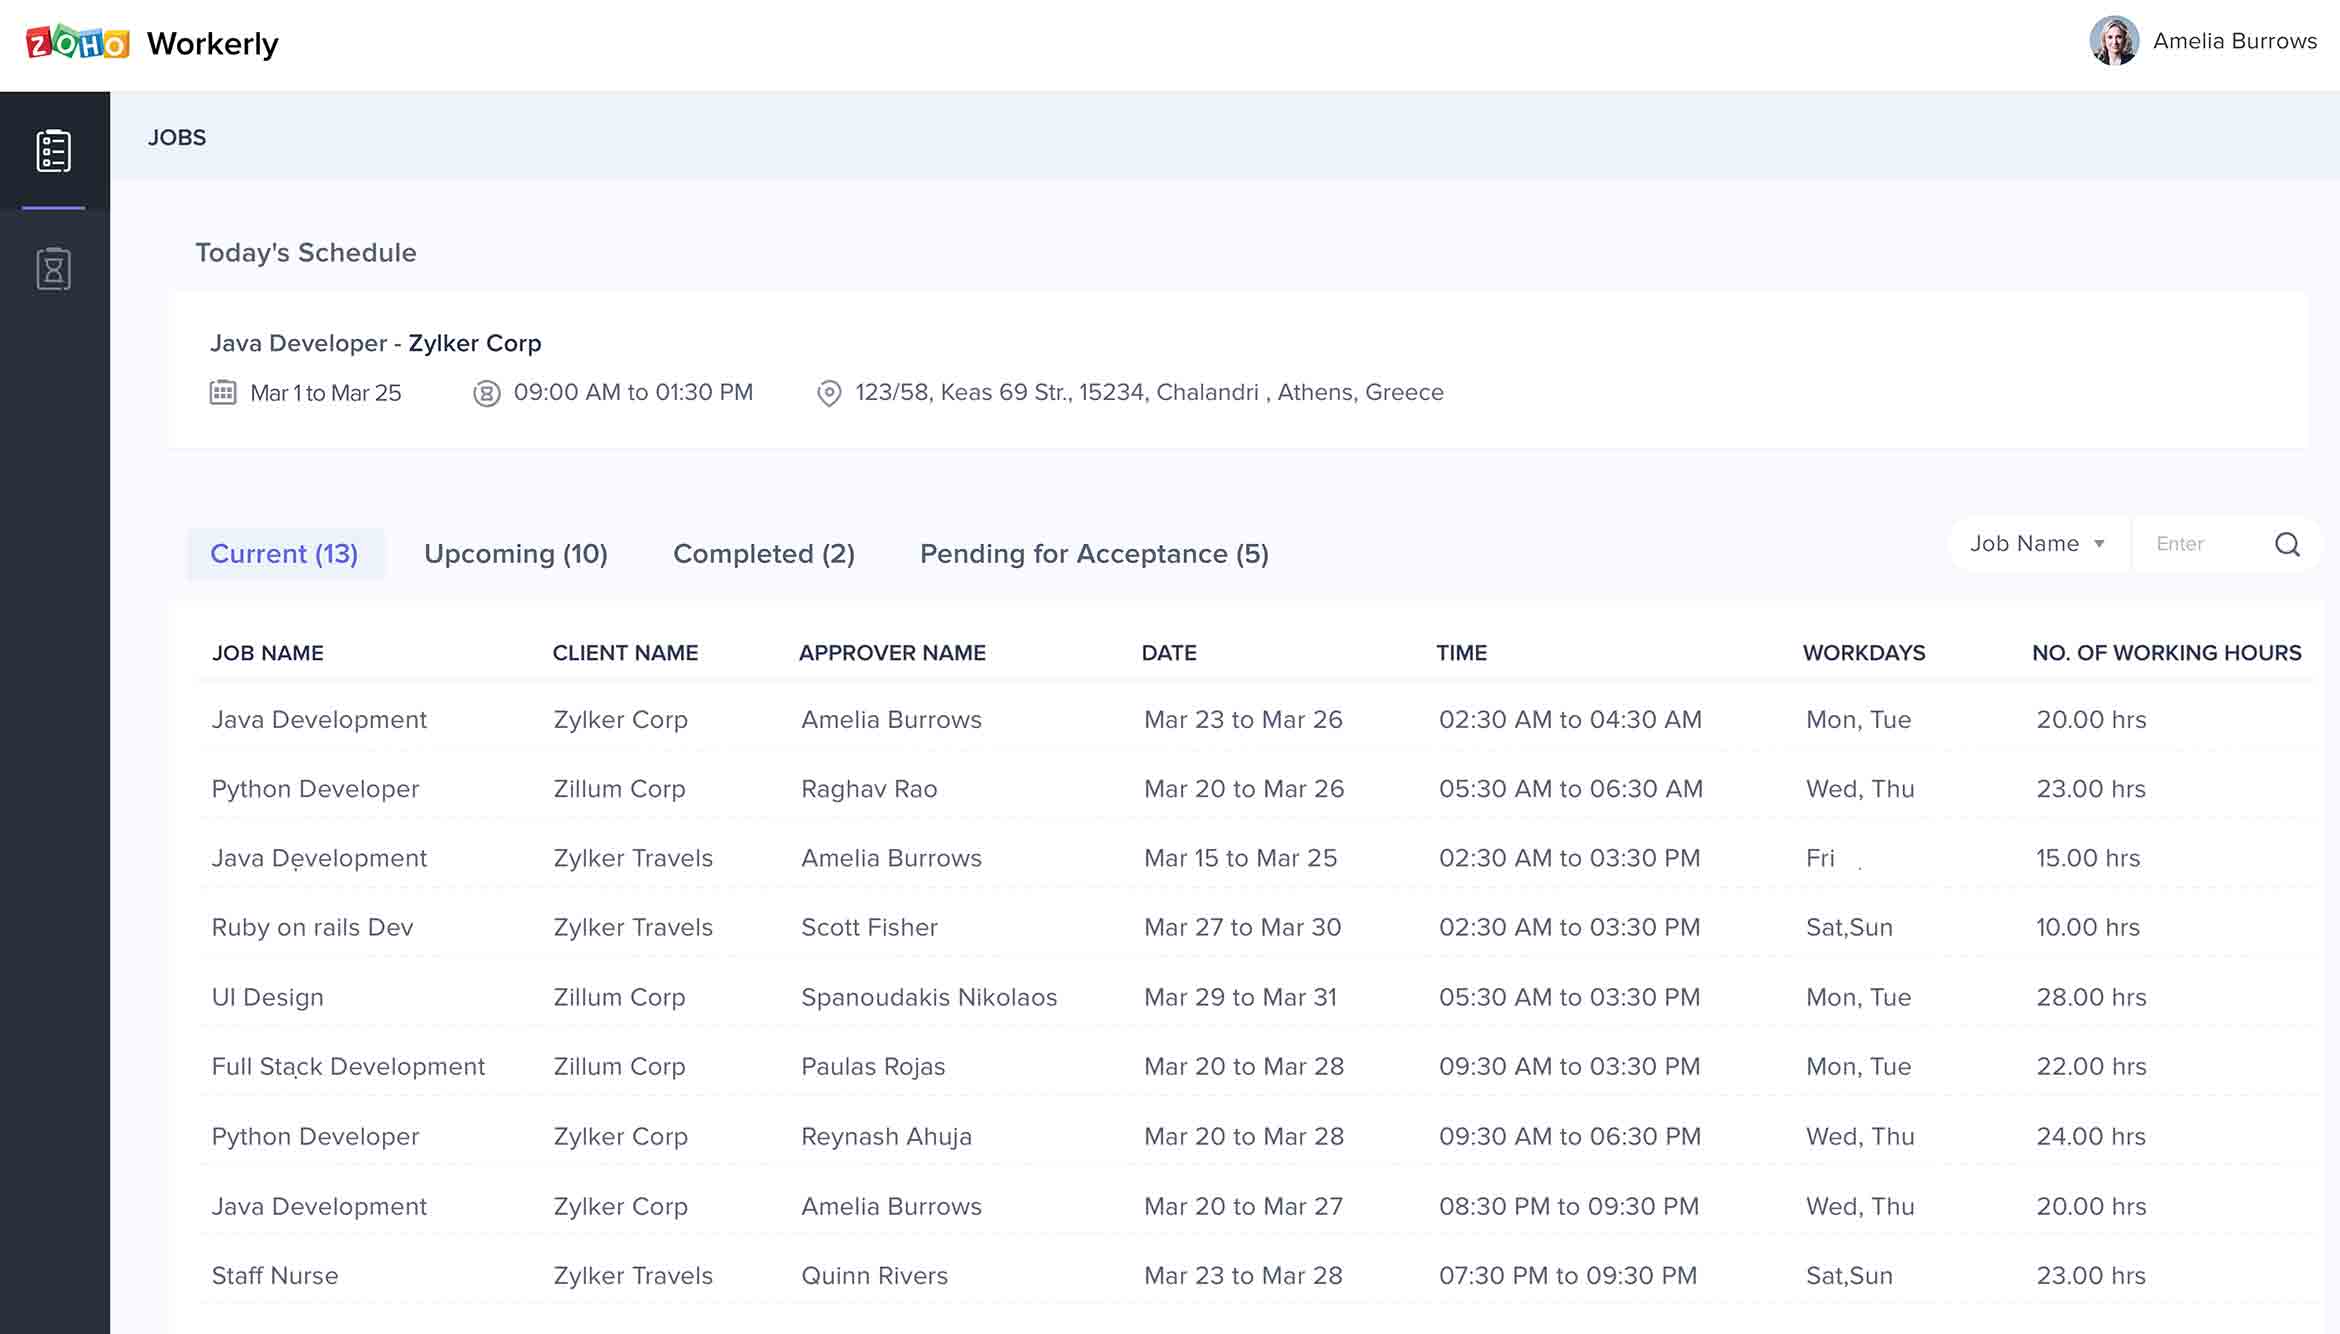Click the CLIENT NAME column header
The width and height of the screenshot is (2340, 1334).
625,653
